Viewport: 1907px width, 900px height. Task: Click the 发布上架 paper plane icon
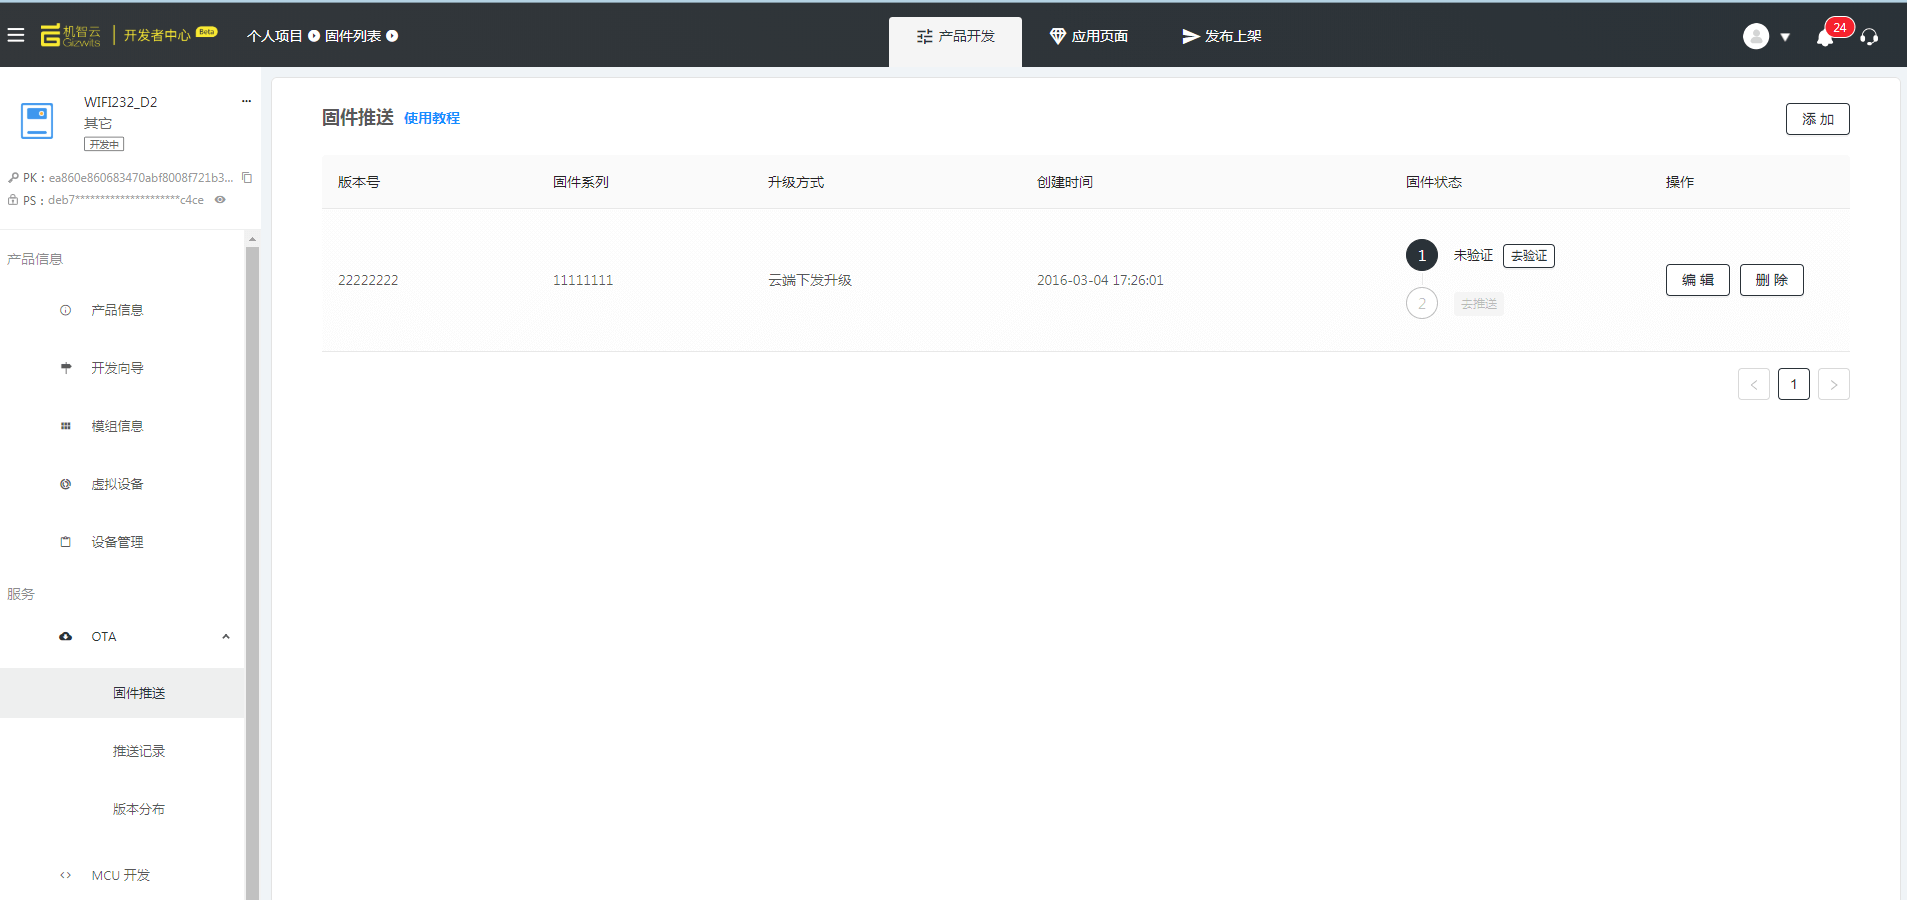pyautogui.click(x=1190, y=36)
